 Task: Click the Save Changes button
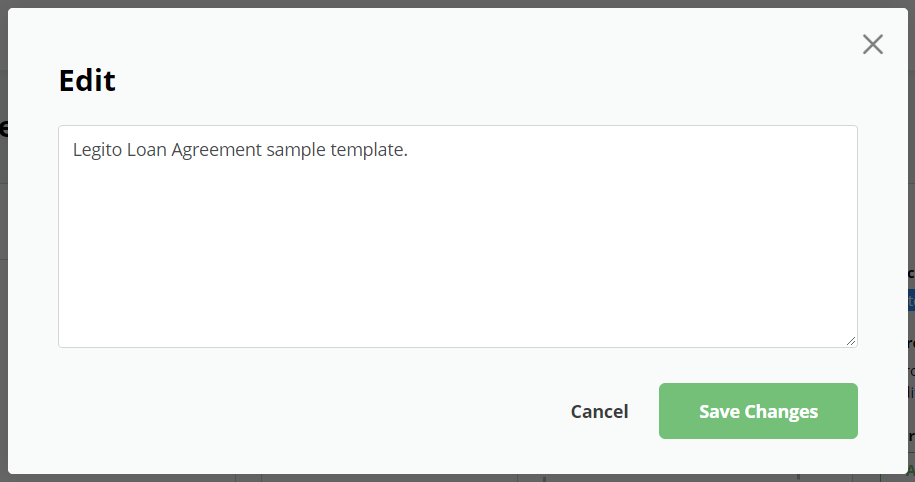[758, 411]
